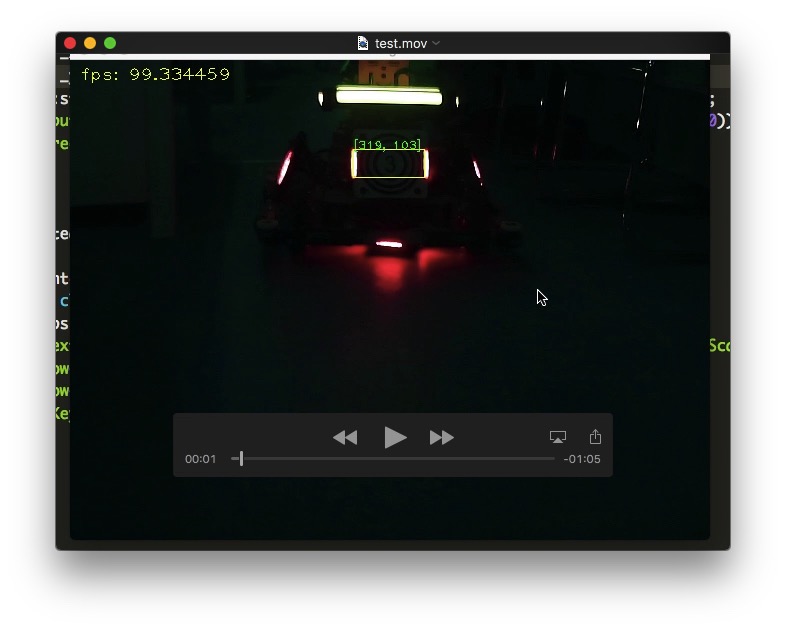This screenshot has height=630, width=786.
Task: Click the yellow detection rectangle in video
Action: click(x=389, y=163)
